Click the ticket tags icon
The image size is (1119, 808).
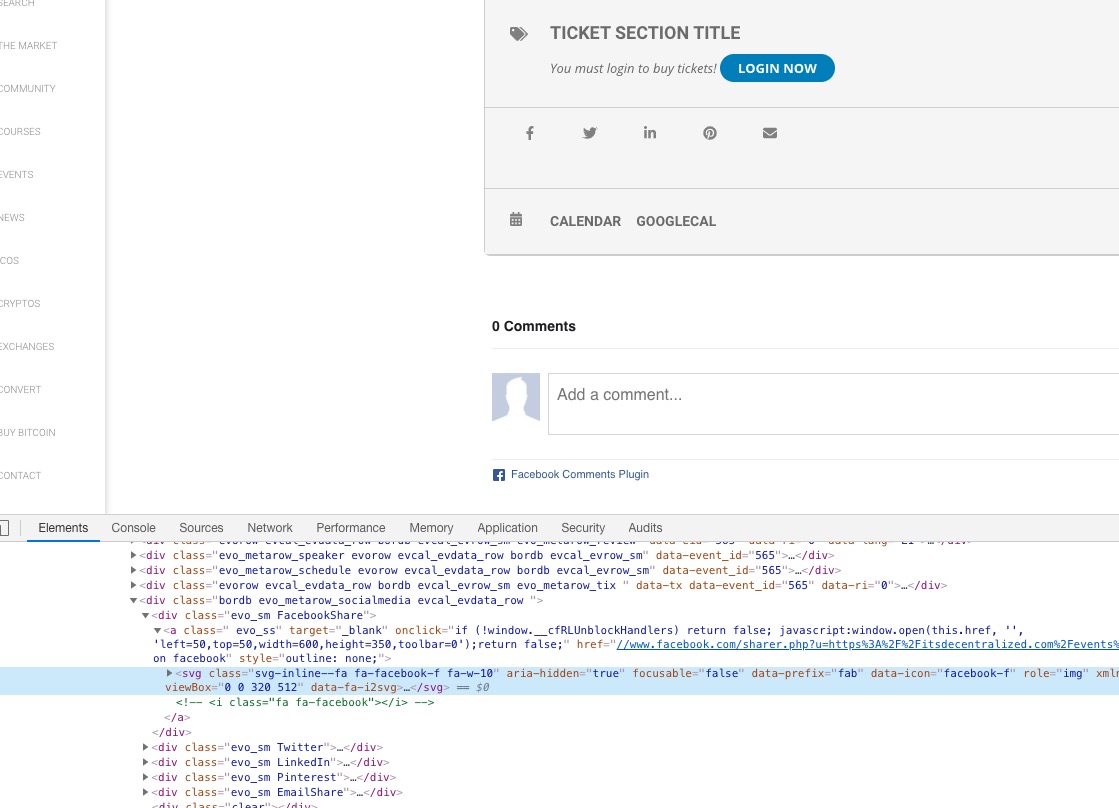tap(519, 34)
